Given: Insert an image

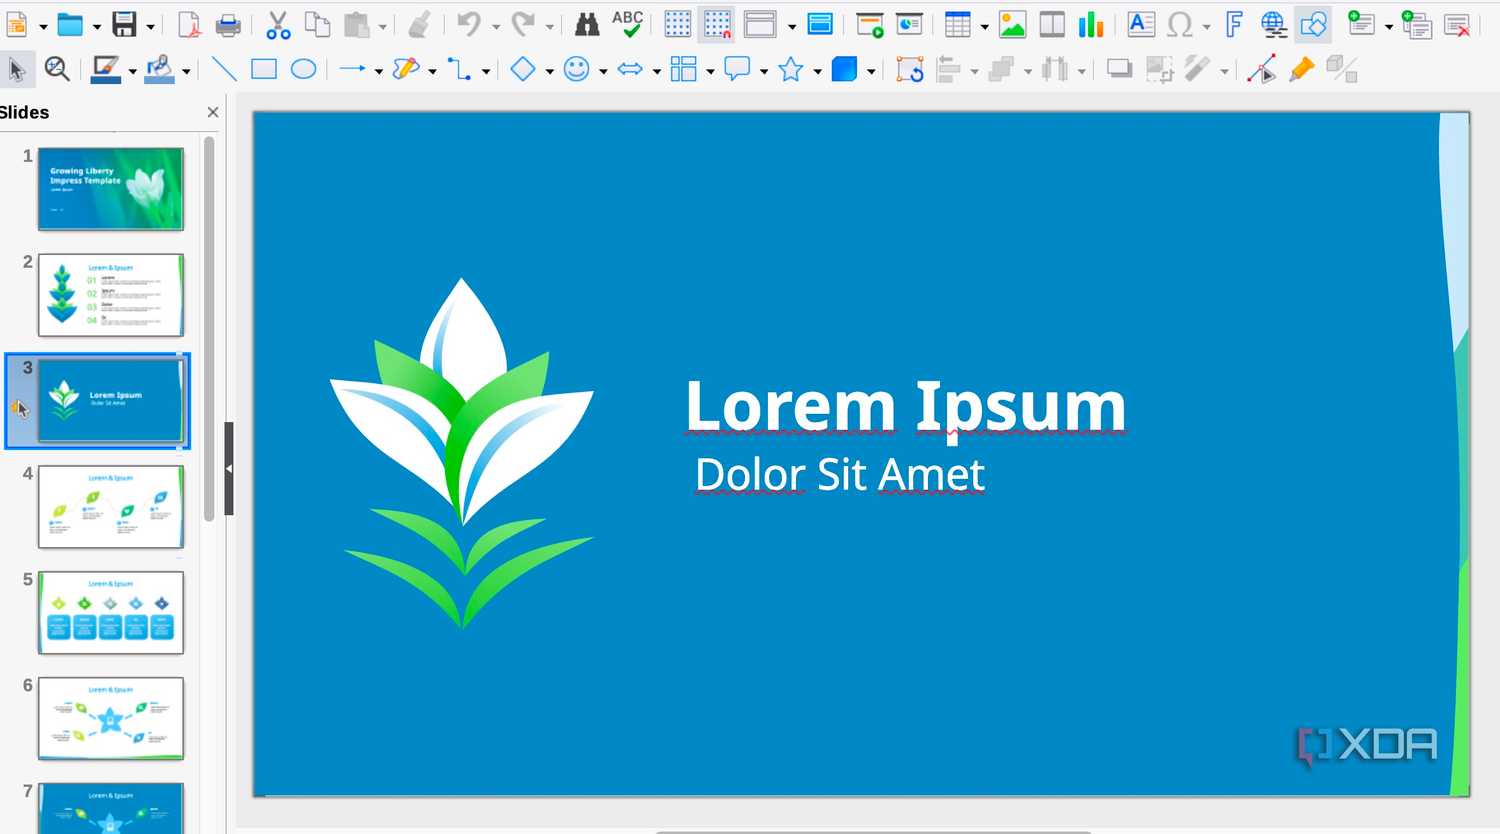Looking at the screenshot, I should [x=1012, y=24].
